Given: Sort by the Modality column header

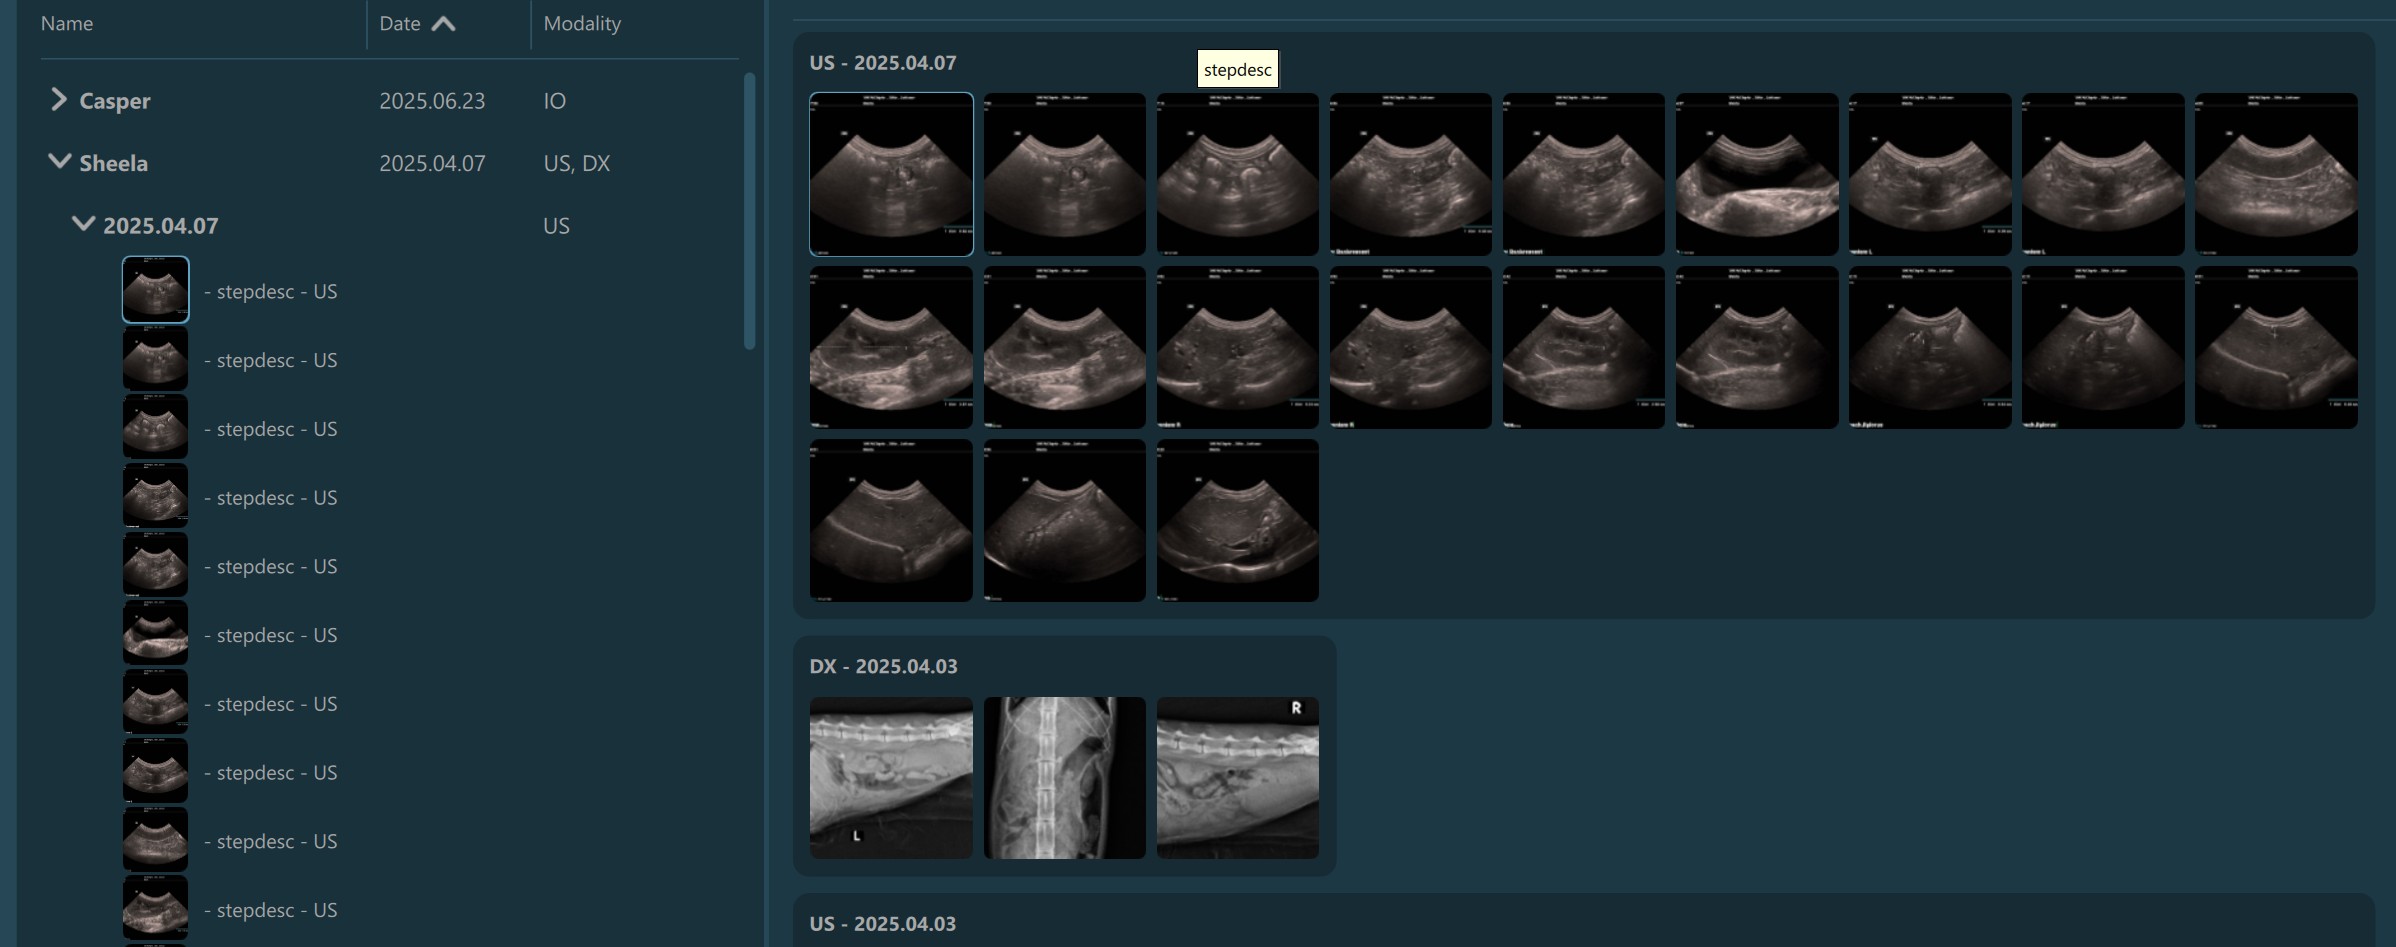Looking at the screenshot, I should pyautogui.click(x=582, y=24).
